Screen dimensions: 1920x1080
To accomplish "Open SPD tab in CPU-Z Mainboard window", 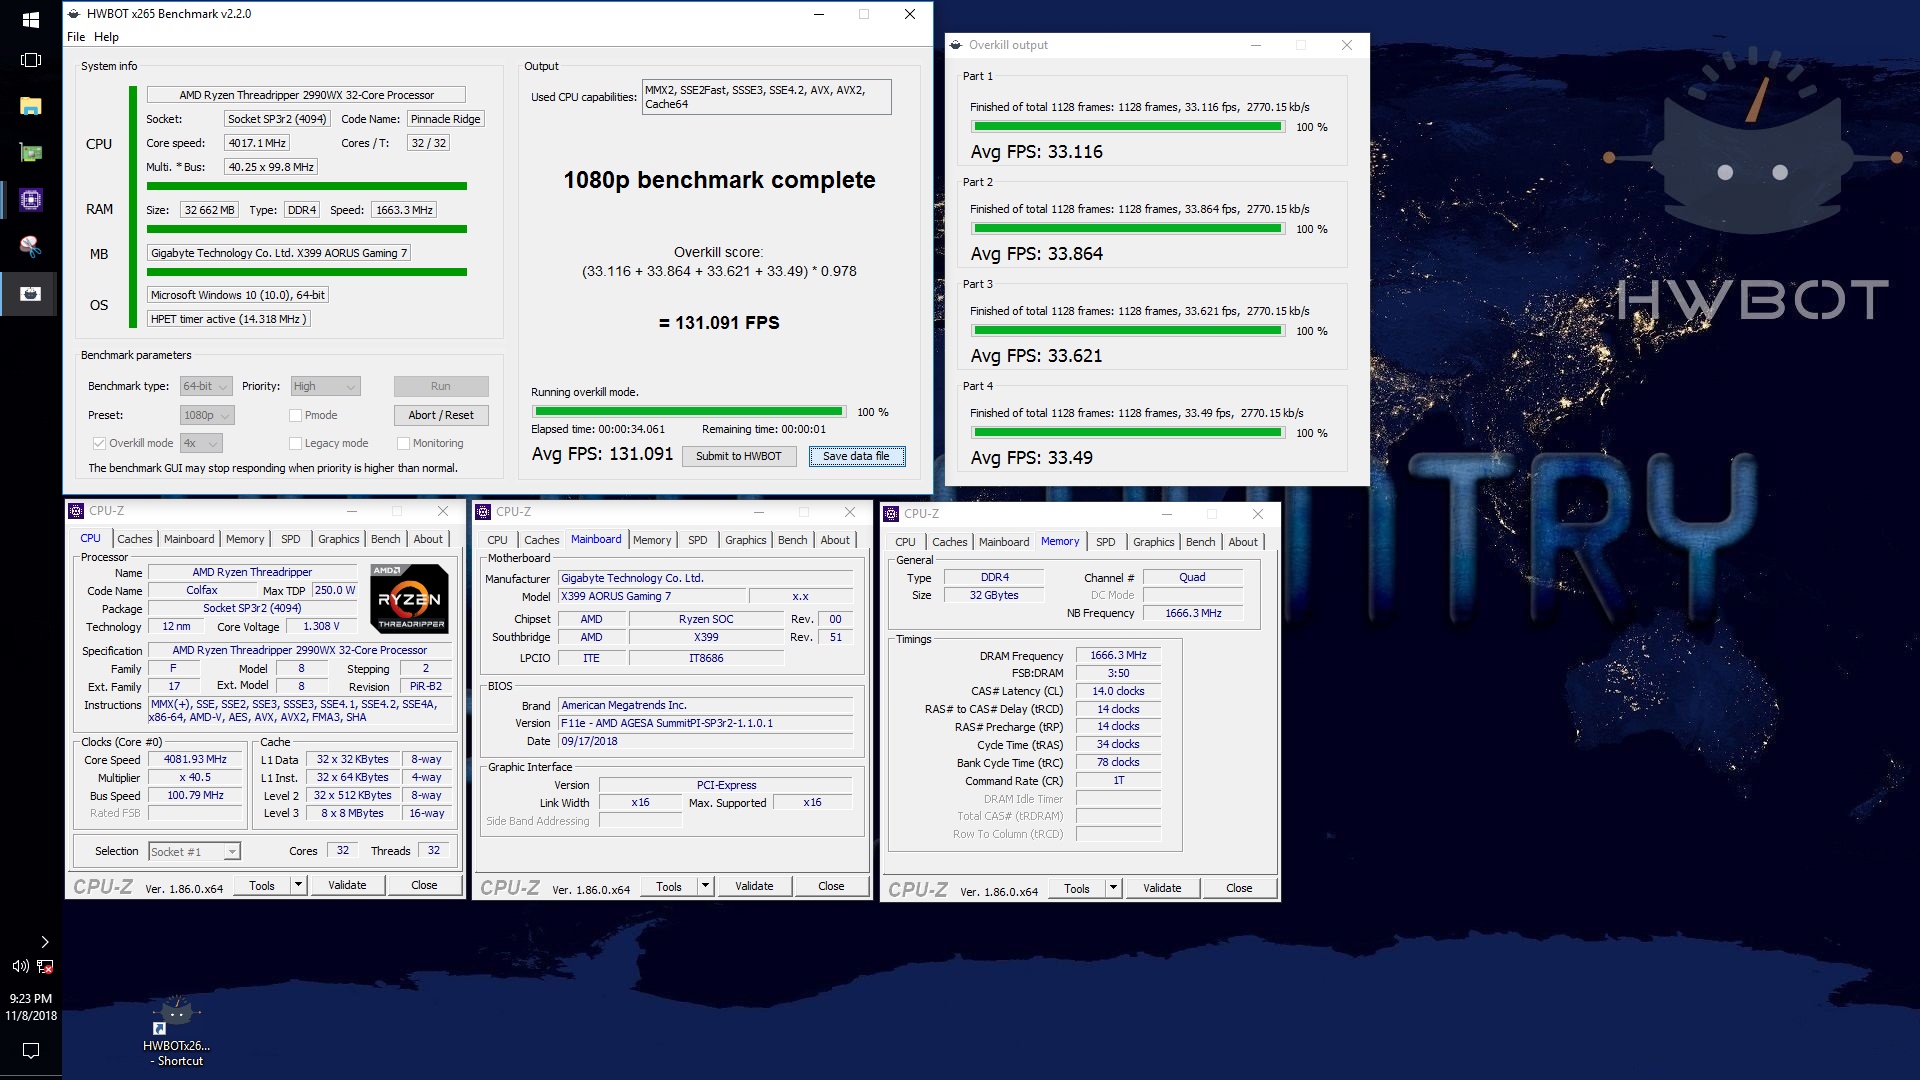I will pos(698,540).
